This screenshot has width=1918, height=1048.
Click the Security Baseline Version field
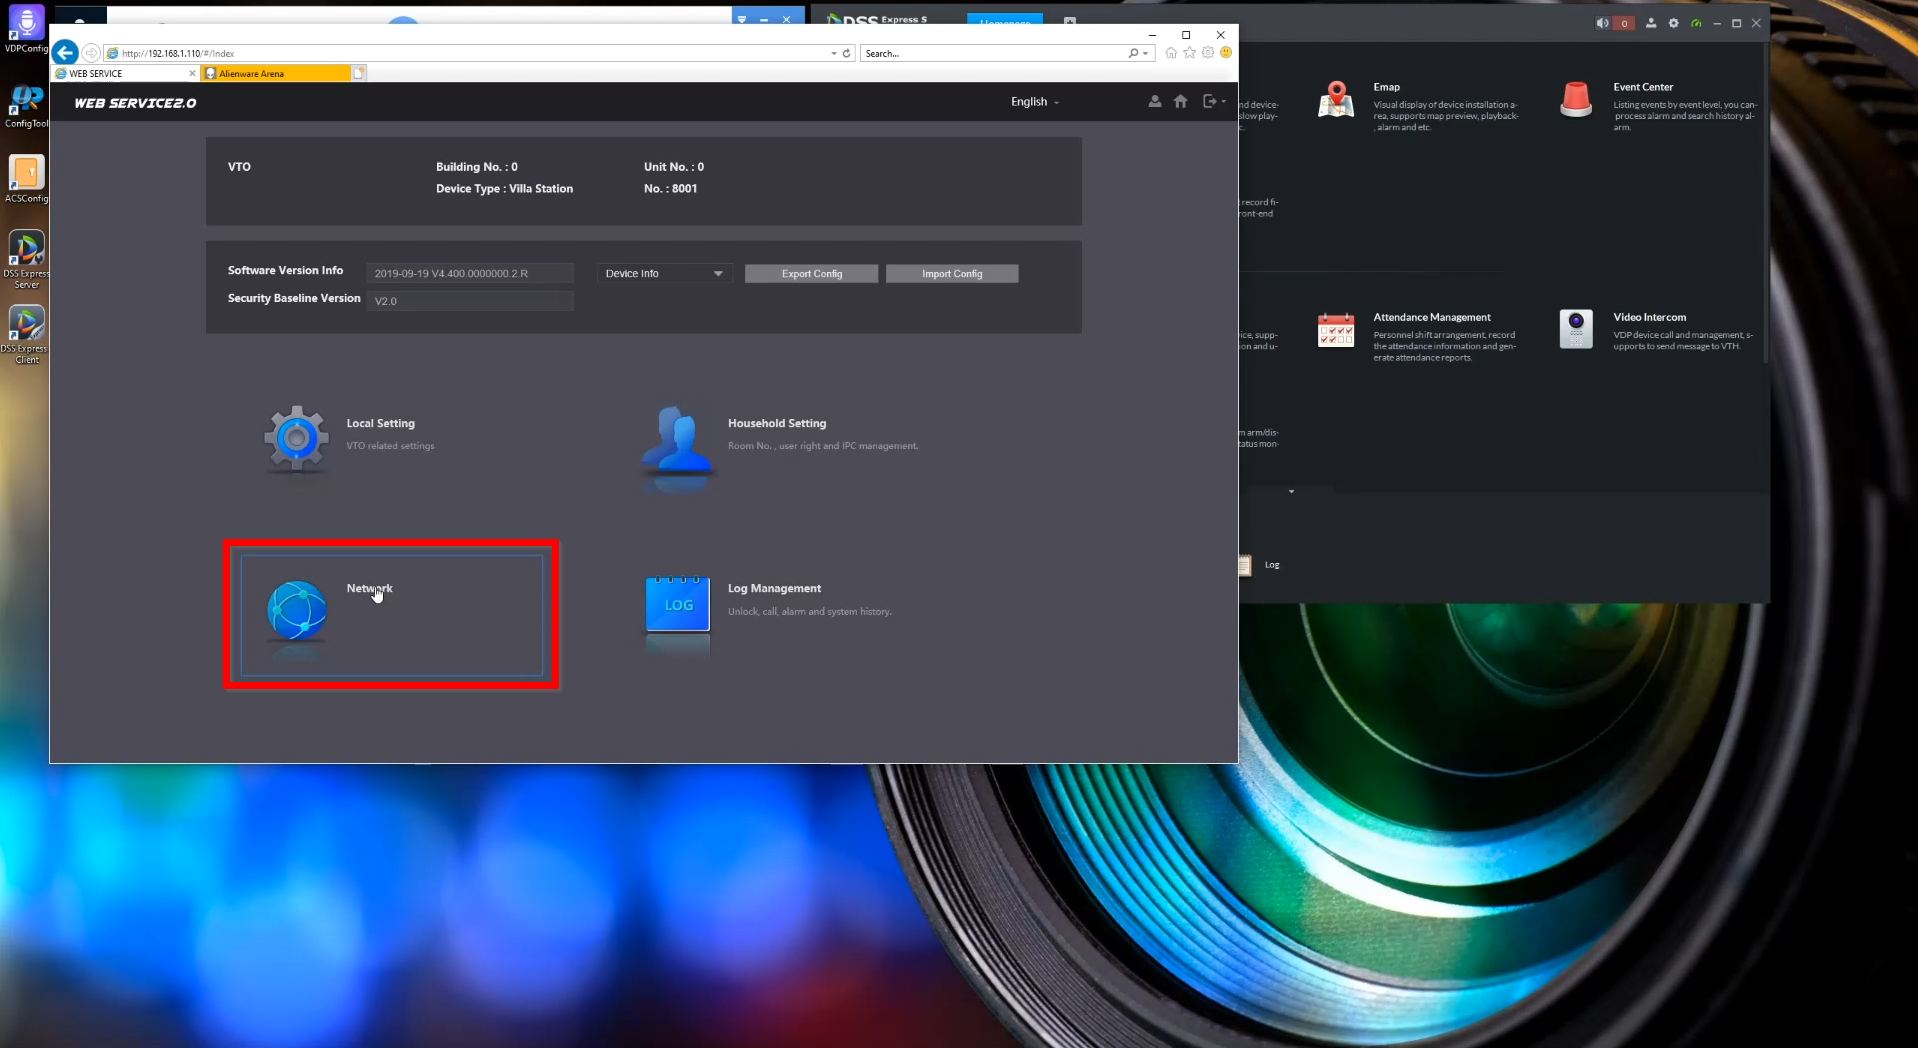click(470, 301)
